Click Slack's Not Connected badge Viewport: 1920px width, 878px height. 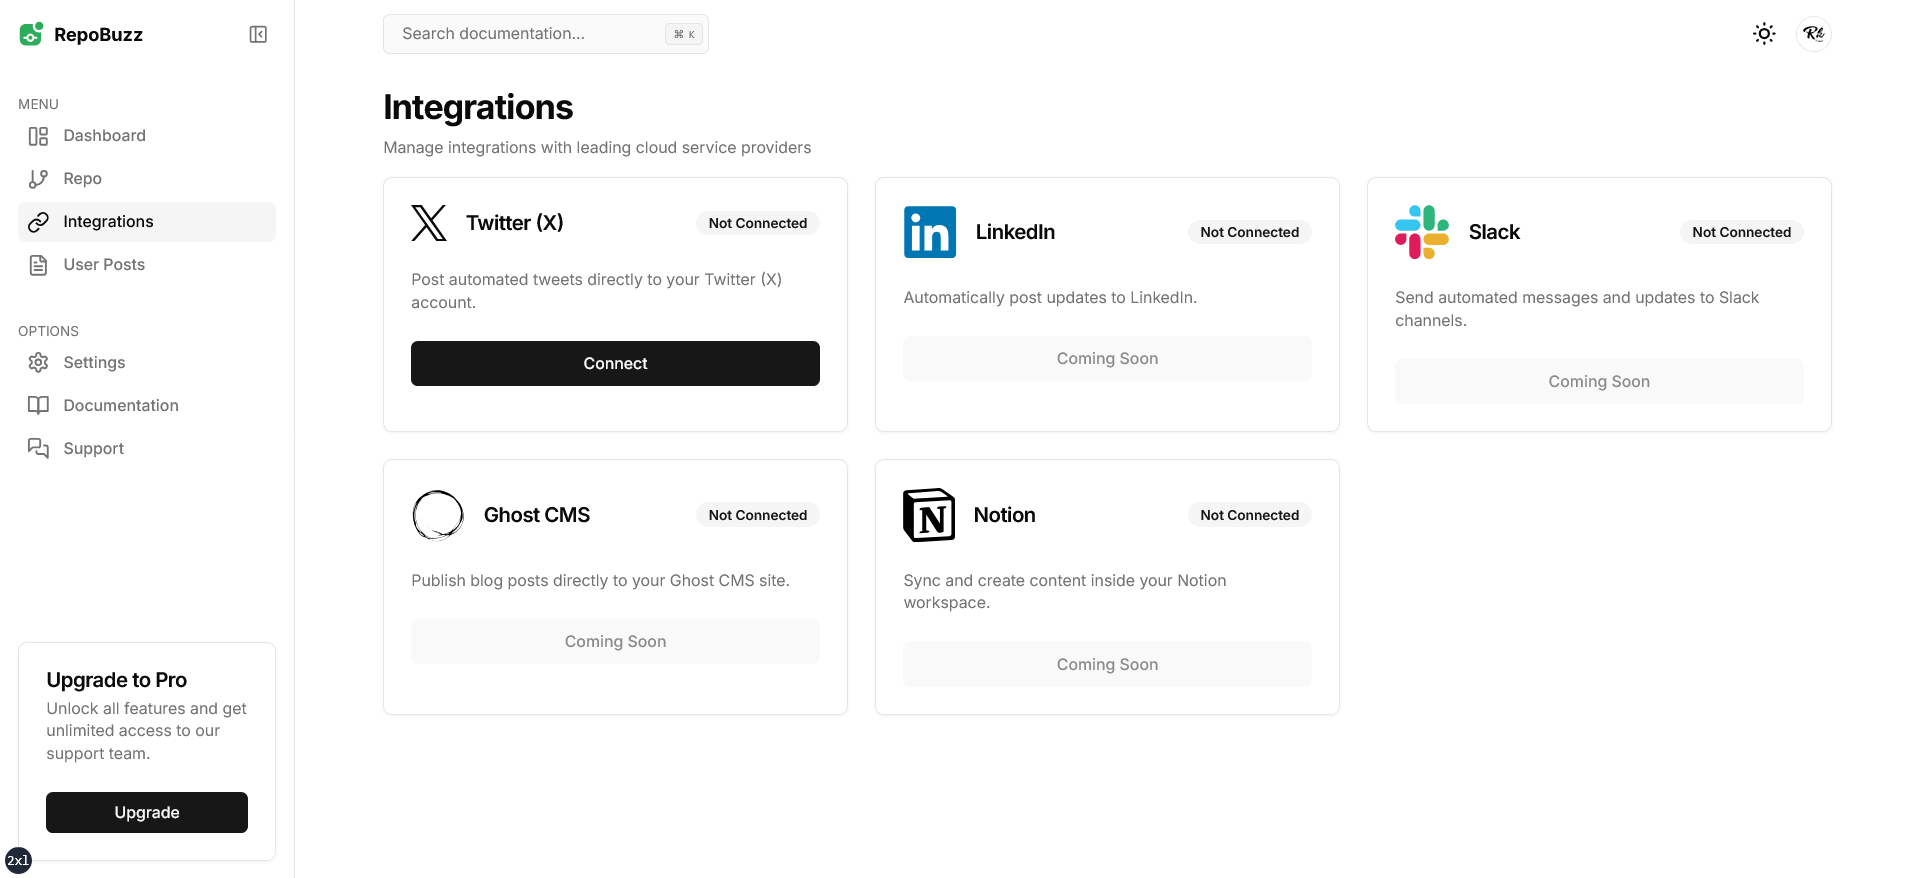(x=1742, y=232)
